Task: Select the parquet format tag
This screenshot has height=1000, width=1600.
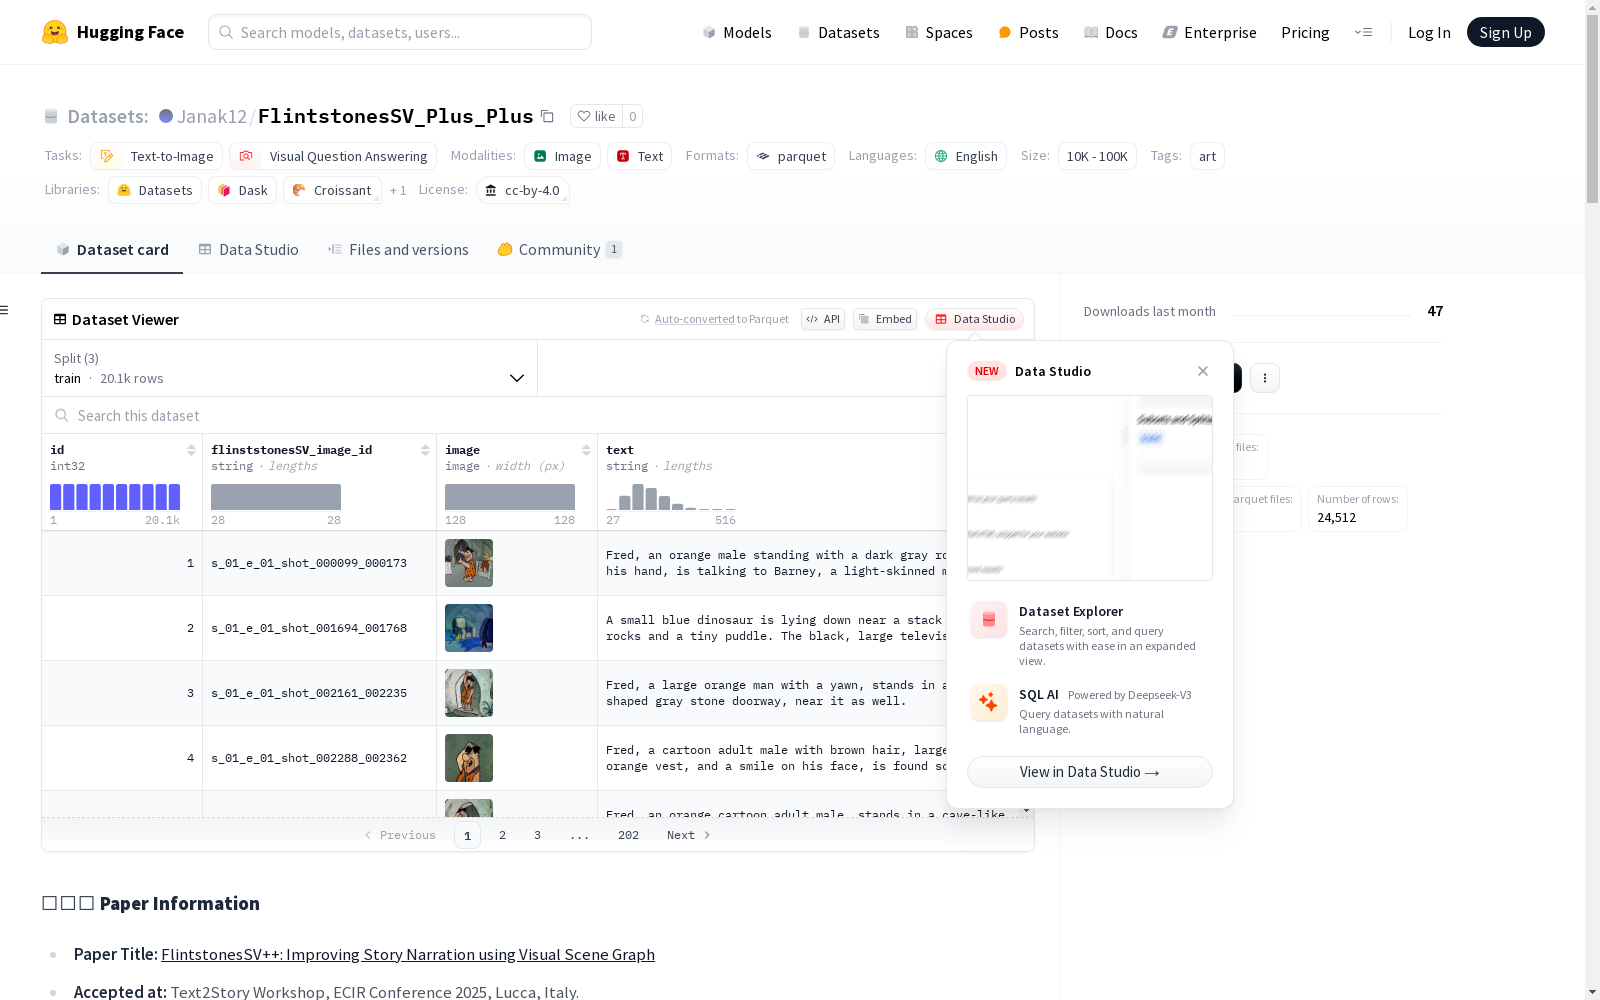Action: coord(791,156)
